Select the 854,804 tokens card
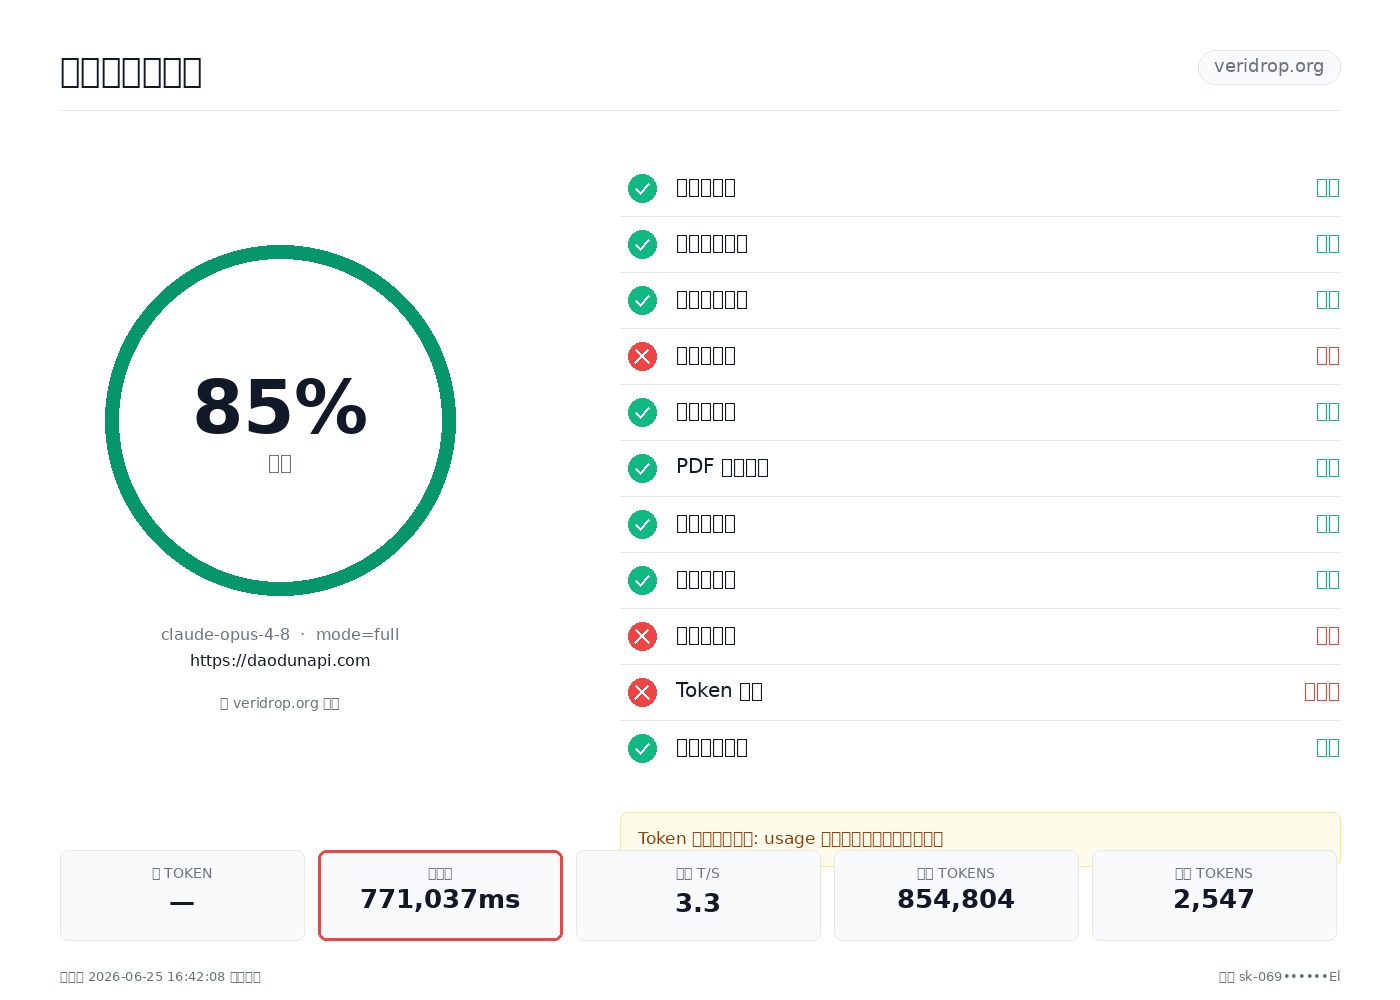 pyautogui.click(x=956, y=895)
